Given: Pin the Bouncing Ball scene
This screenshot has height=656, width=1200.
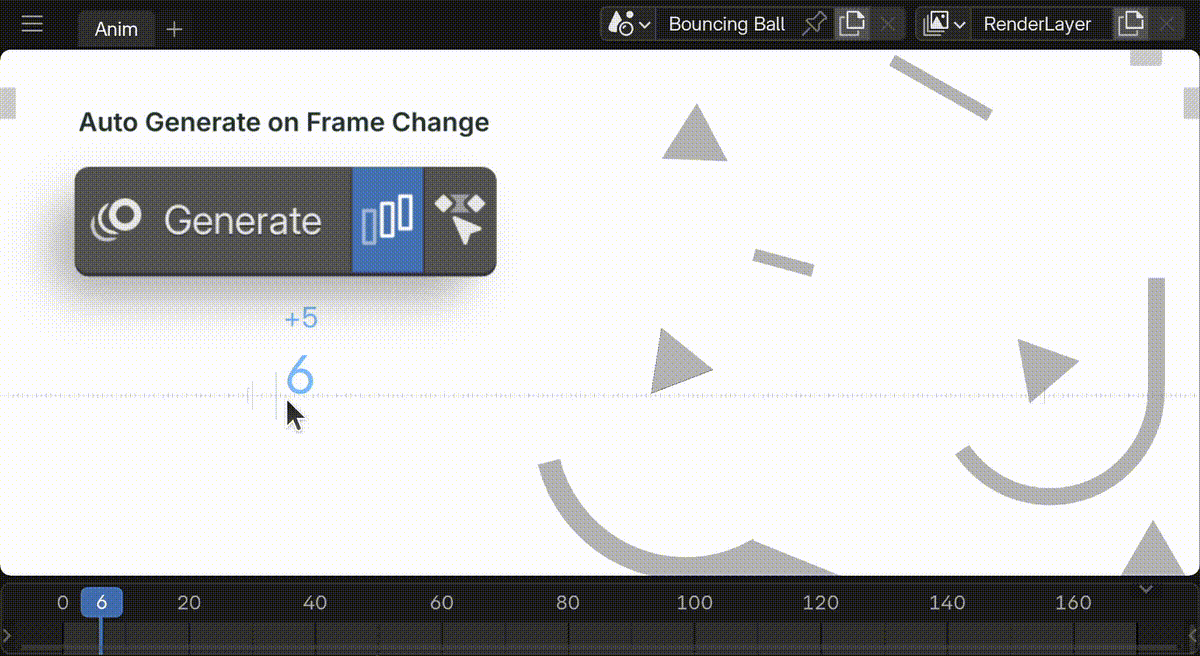Looking at the screenshot, I should 815,24.
